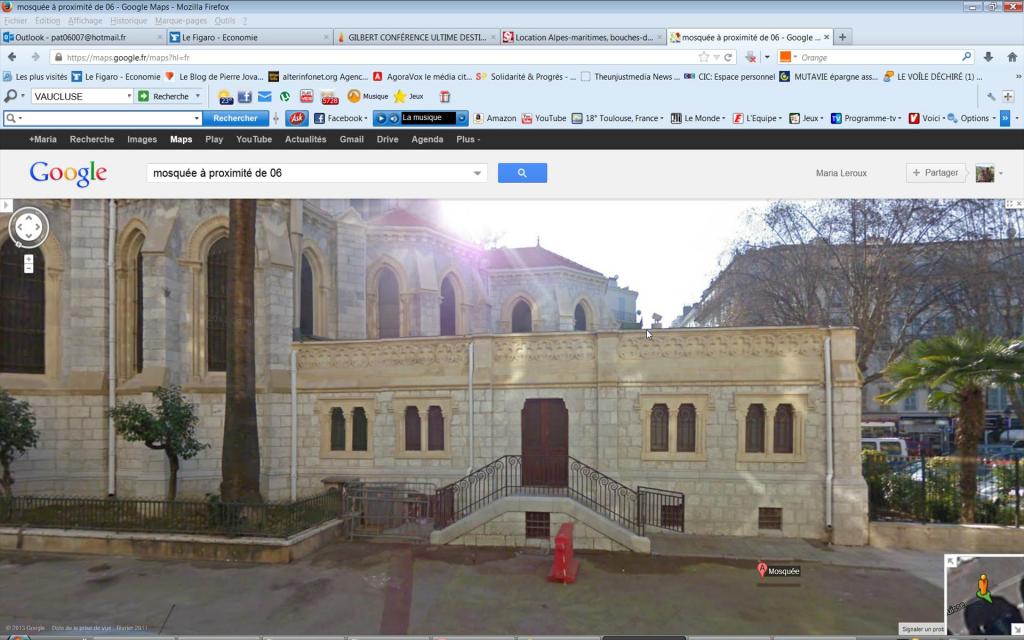Open the Les plus visités bookmark
Screen dimensions: 1024x640
pos(35,76)
